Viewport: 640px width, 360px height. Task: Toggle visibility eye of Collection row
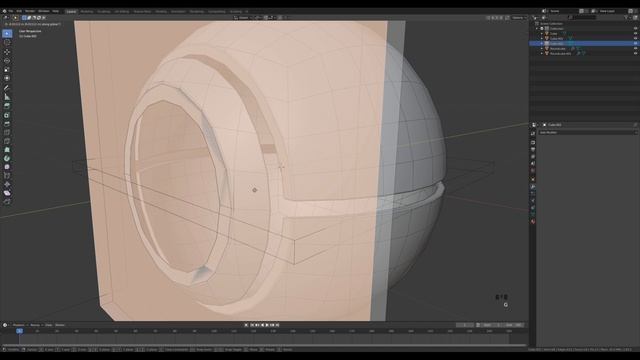tap(636, 29)
